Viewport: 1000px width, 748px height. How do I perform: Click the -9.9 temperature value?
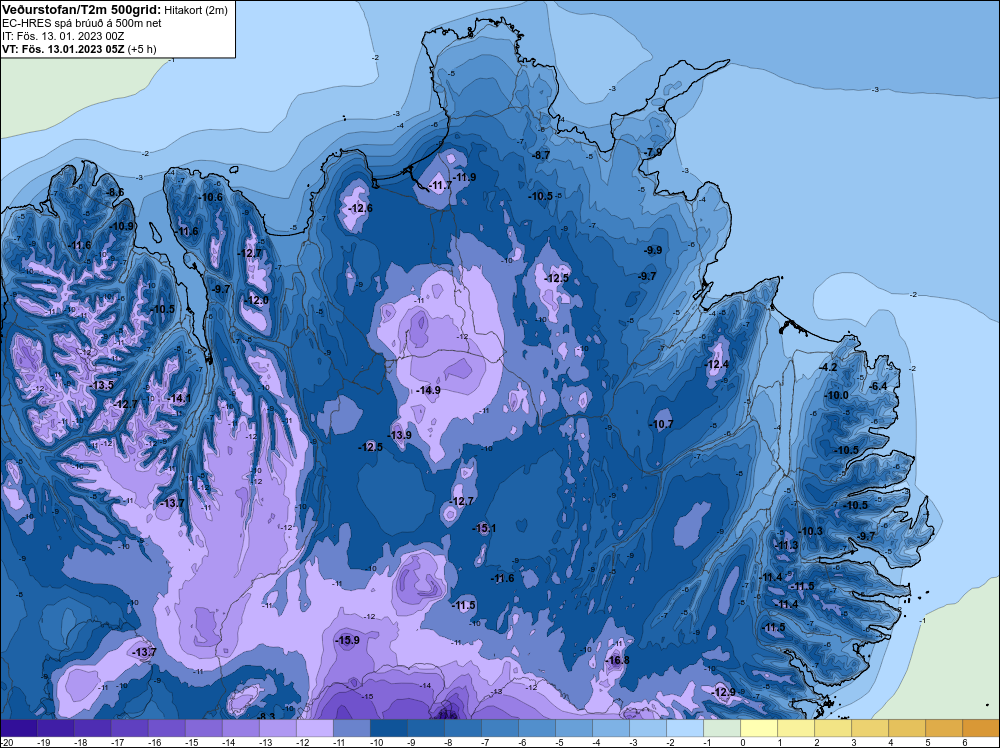pos(652,251)
